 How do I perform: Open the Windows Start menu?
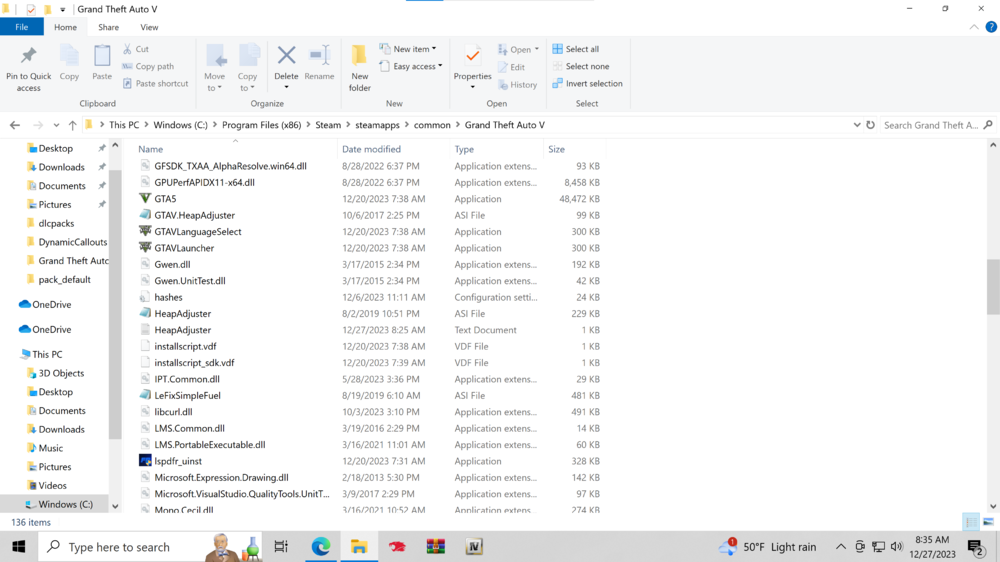18,547
